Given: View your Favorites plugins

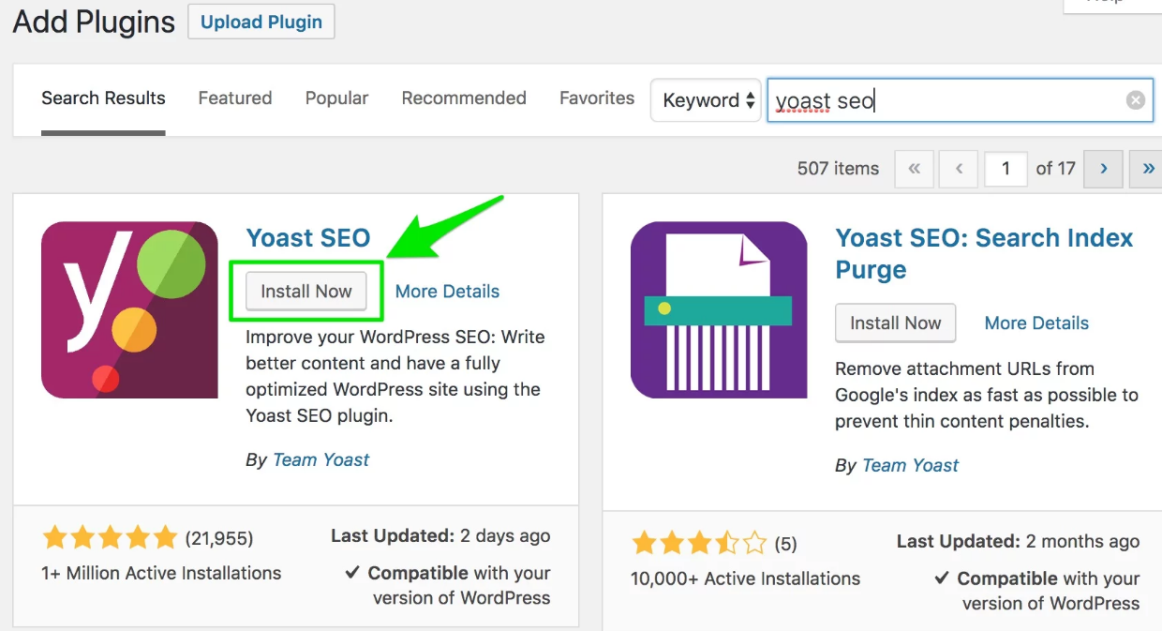Looking at the screenshot, I should tap(596, 98).
